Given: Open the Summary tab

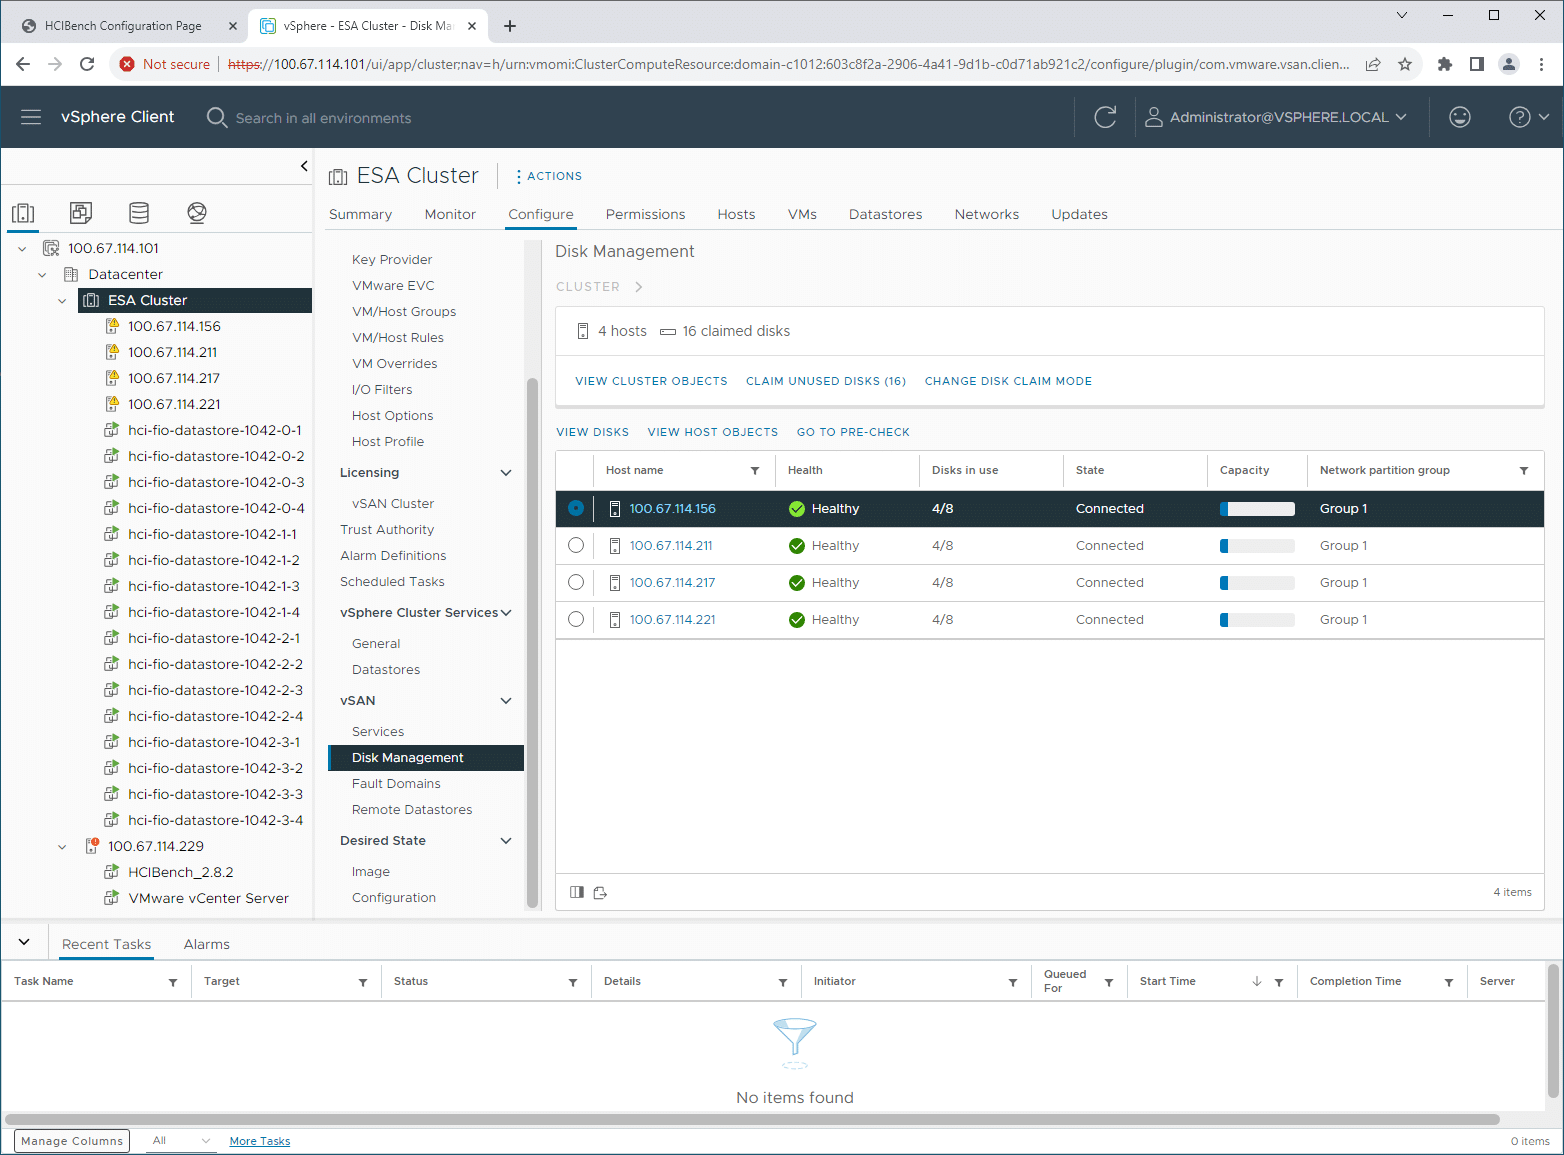Looking at the screenshot, I should point(360,214).
